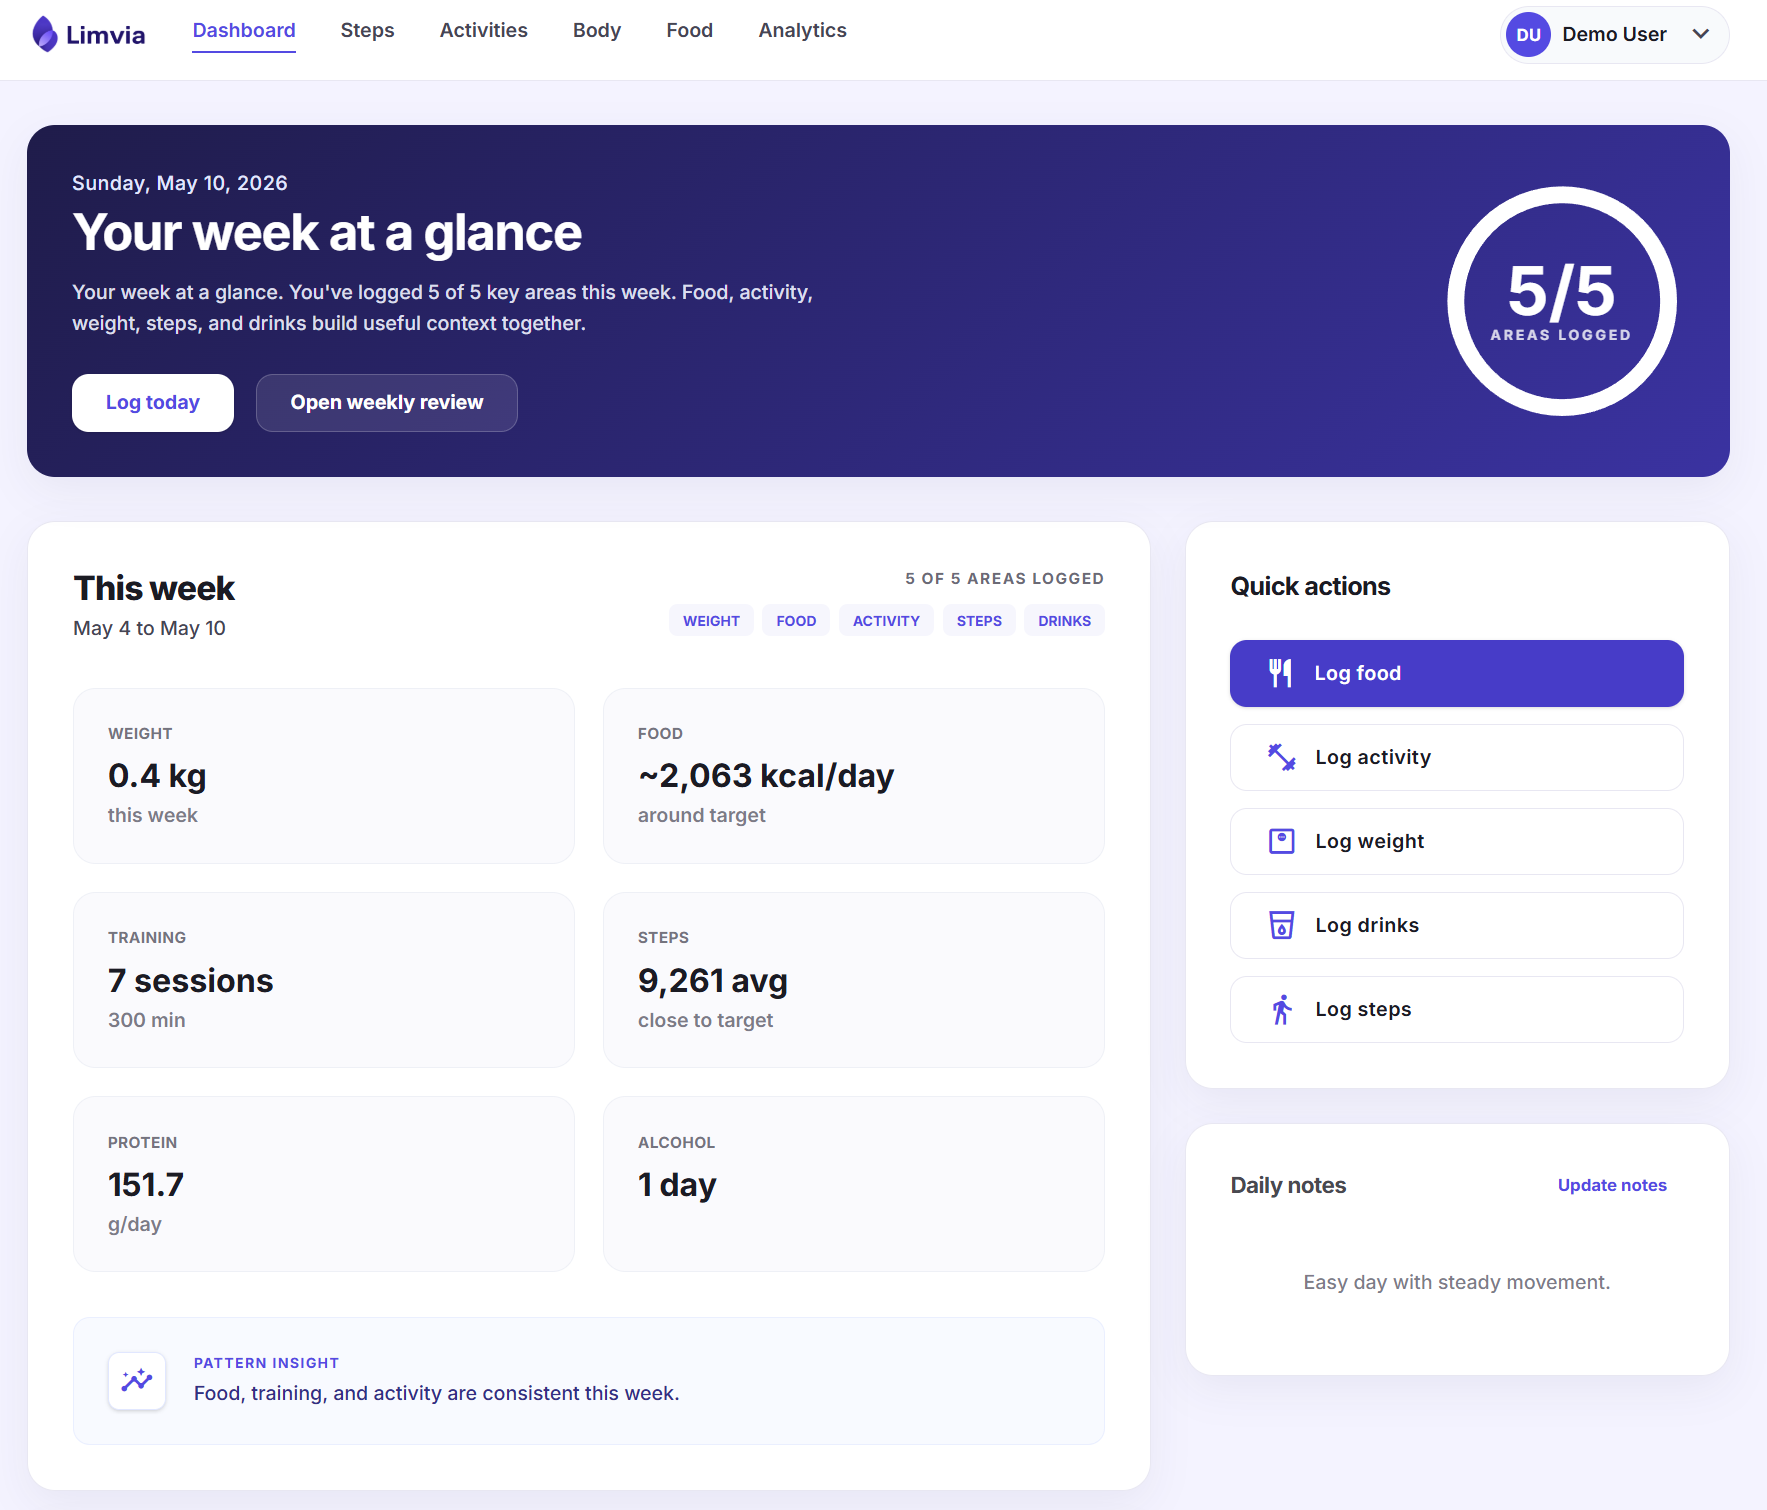
Task: Click the 'close to target' steps text
Action: coord(705,1020)
